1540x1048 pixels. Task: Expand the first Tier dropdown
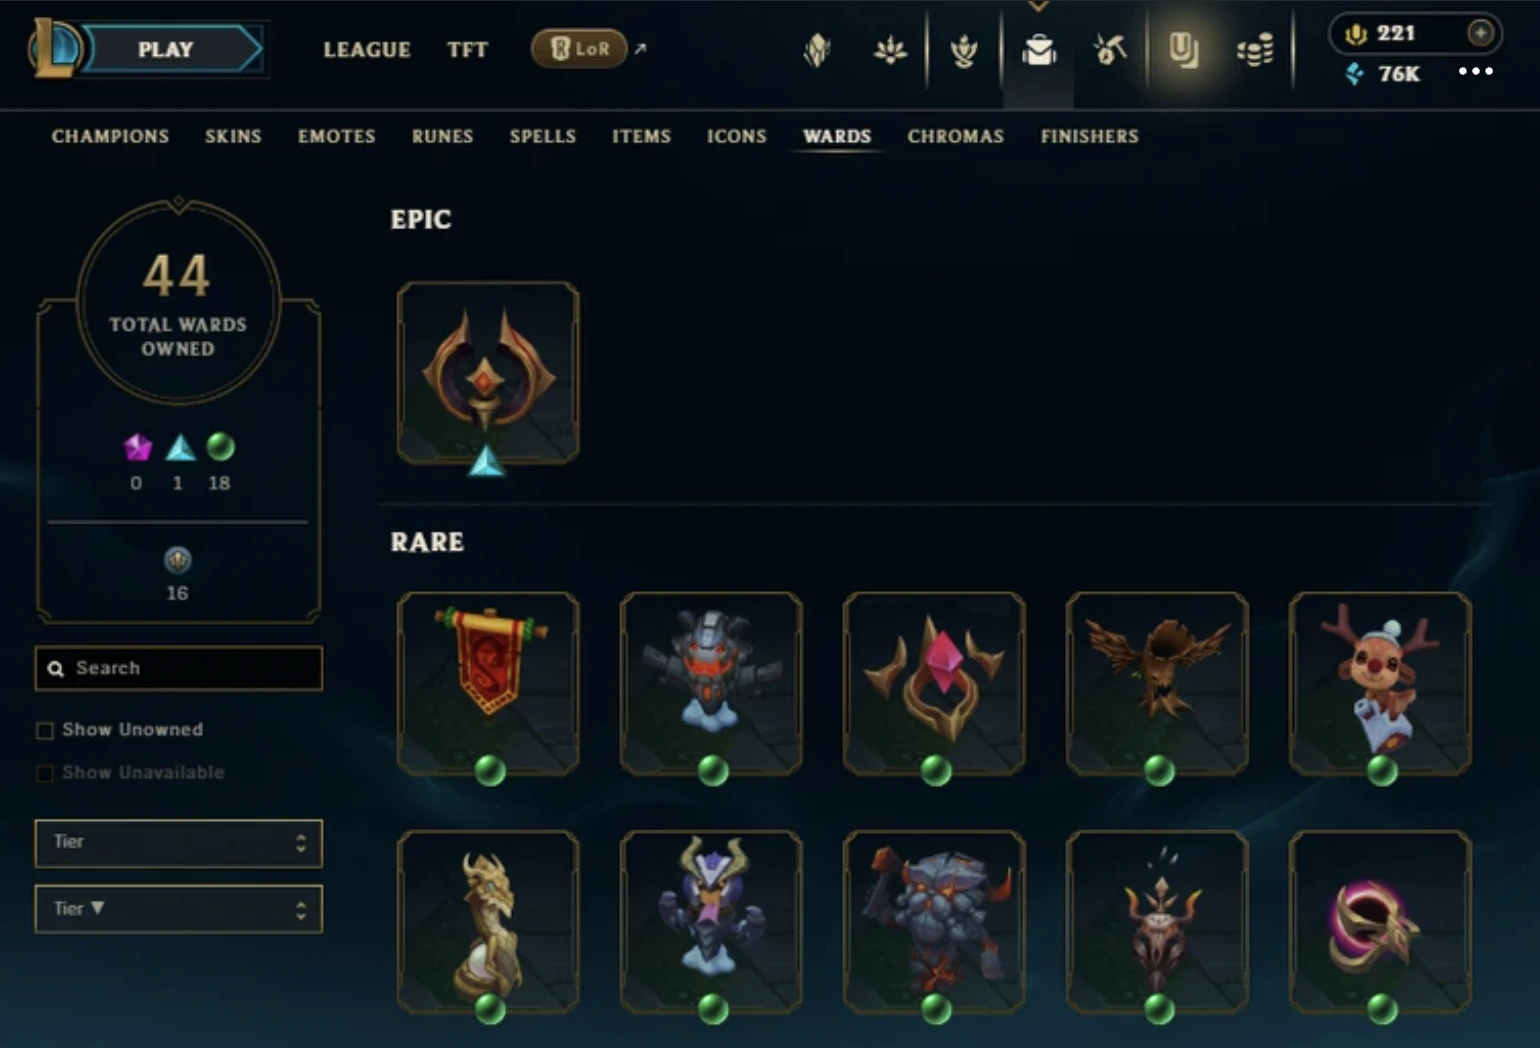pos(179,843)
